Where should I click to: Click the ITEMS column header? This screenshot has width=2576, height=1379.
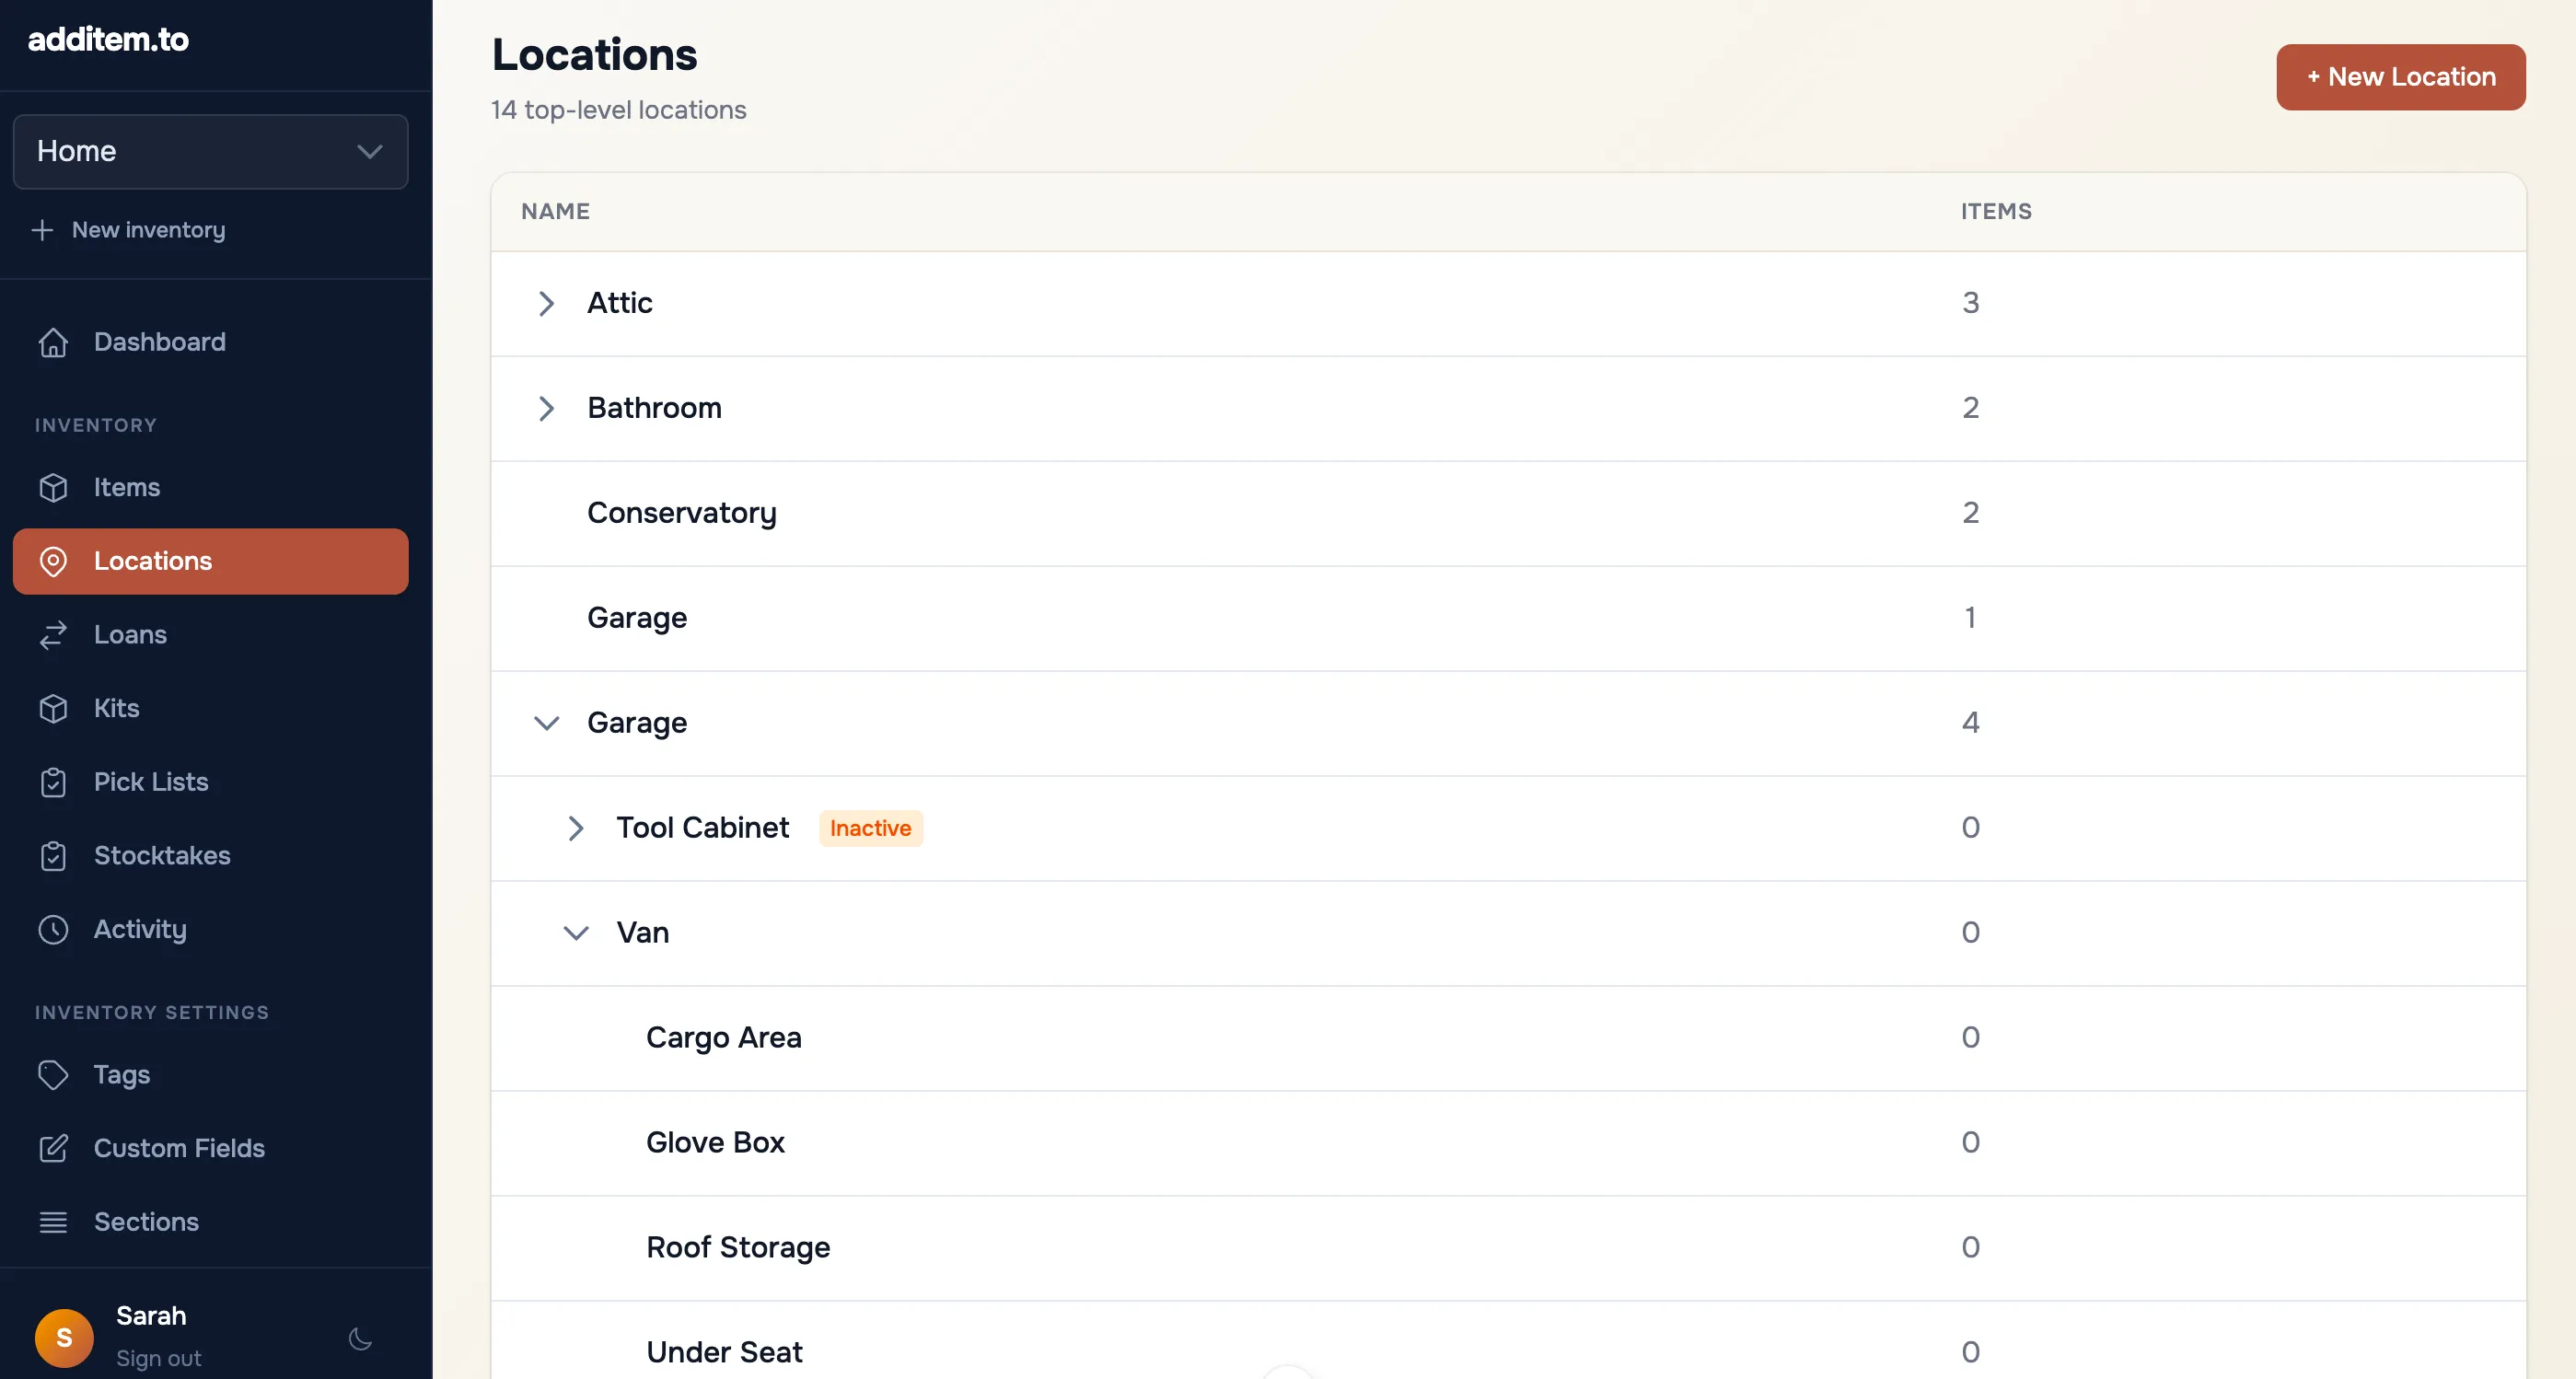[1996, 211]
